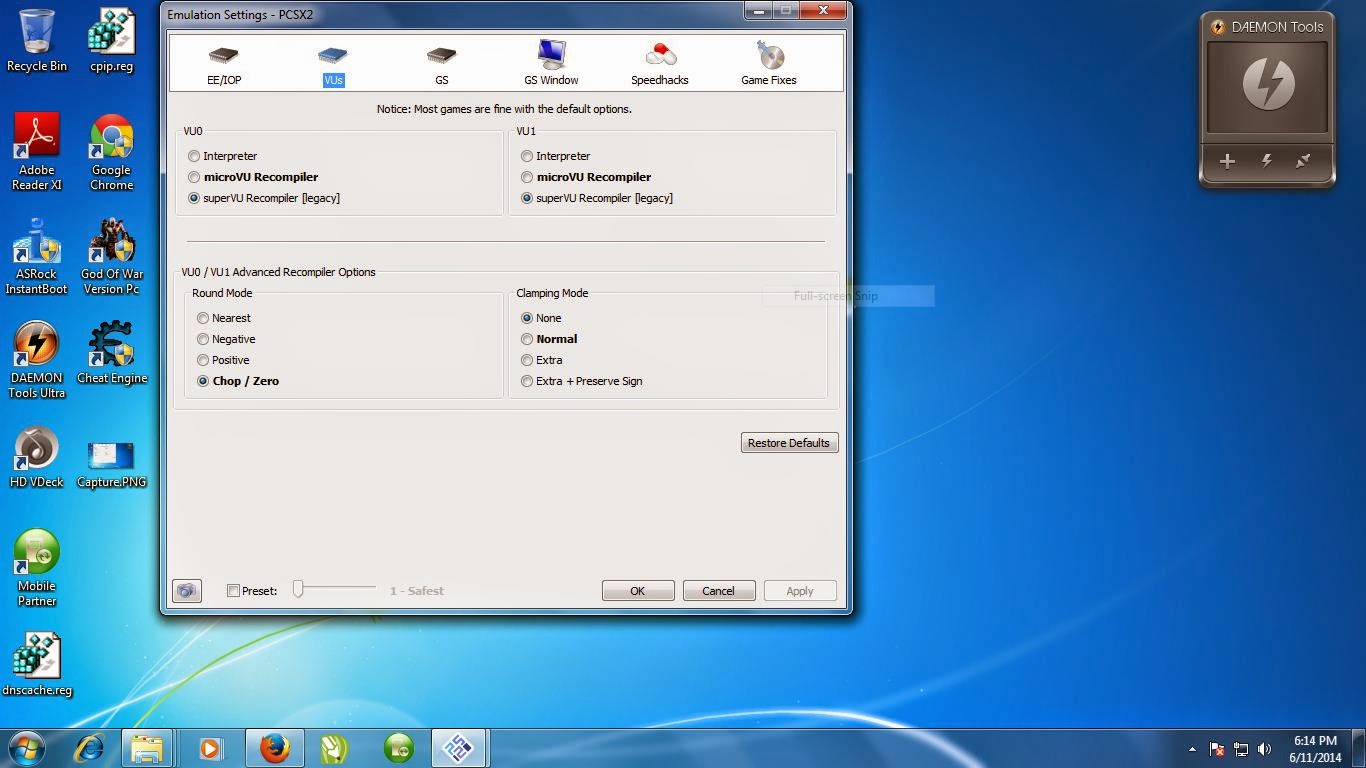Select the Recycle Bin desktop icon

tap(37, 40)
